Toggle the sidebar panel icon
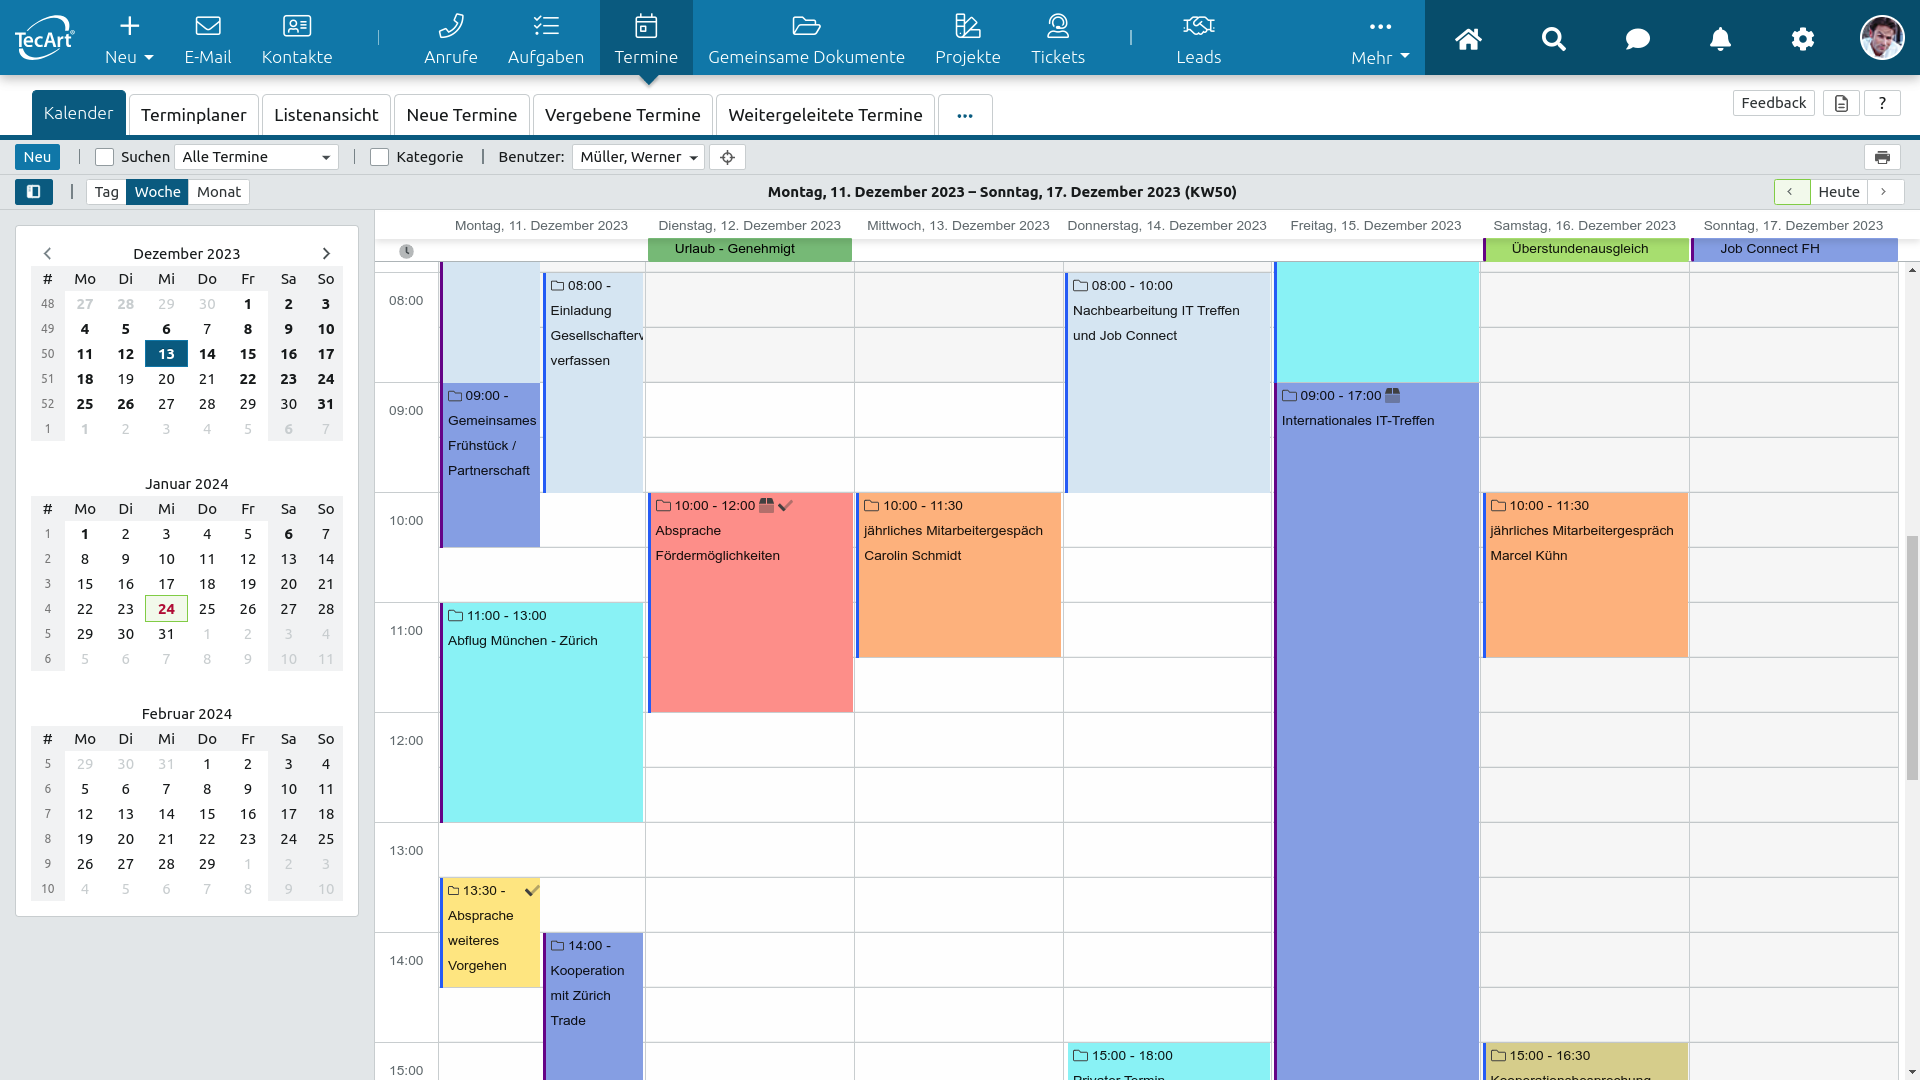The image size is (1920, 1080). tap(33, 192)
